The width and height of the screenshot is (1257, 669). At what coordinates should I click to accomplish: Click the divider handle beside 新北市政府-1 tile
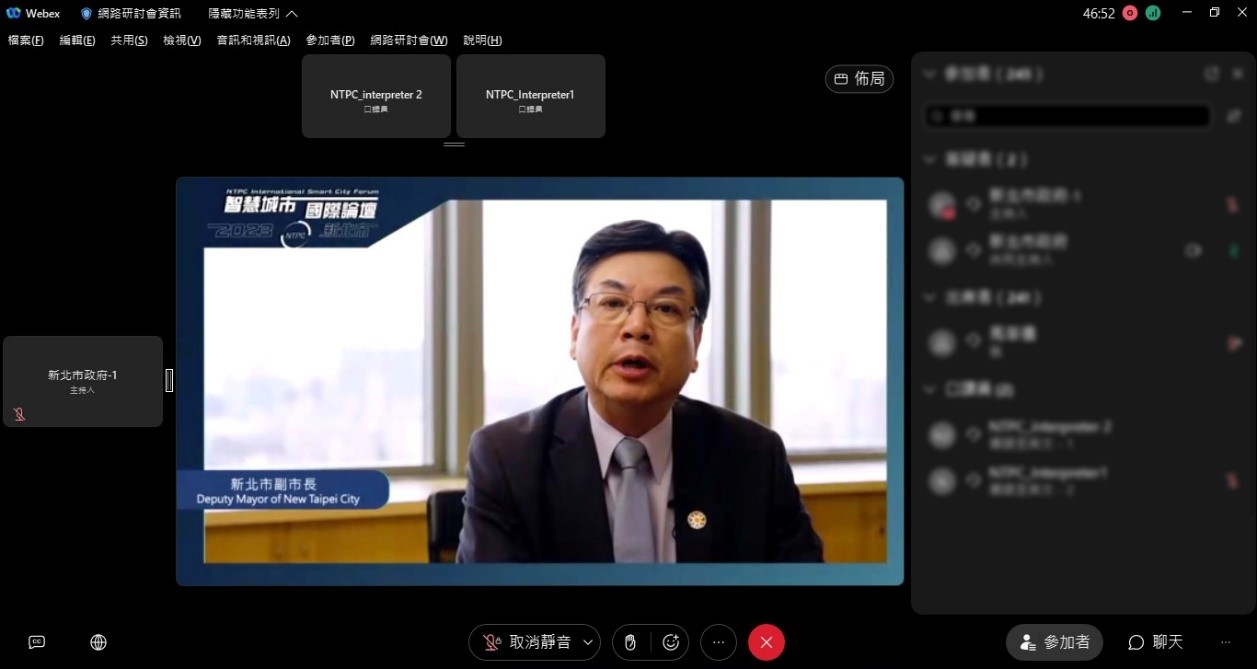click(169, 380)
